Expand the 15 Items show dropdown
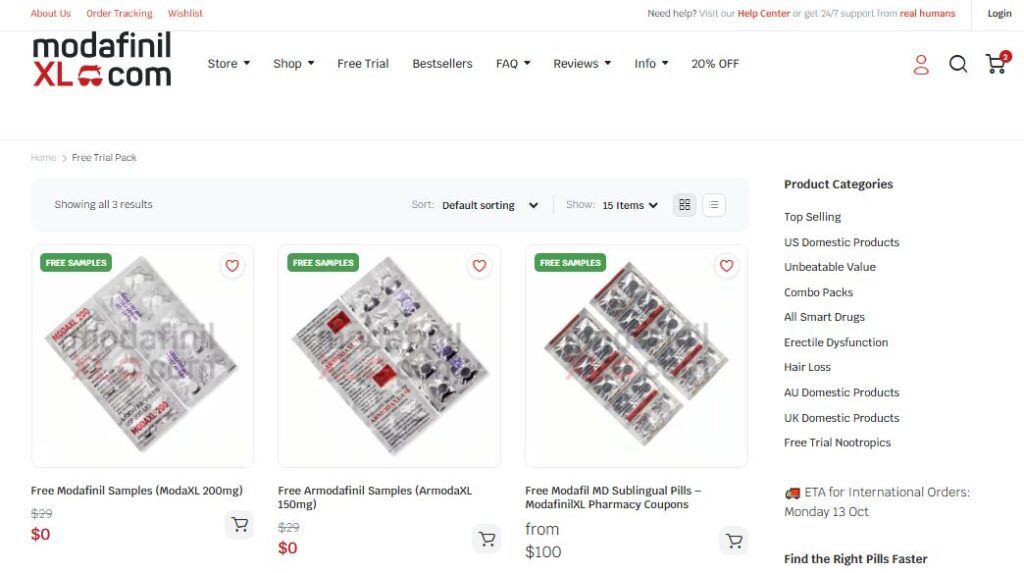 (x=630, y=205)
